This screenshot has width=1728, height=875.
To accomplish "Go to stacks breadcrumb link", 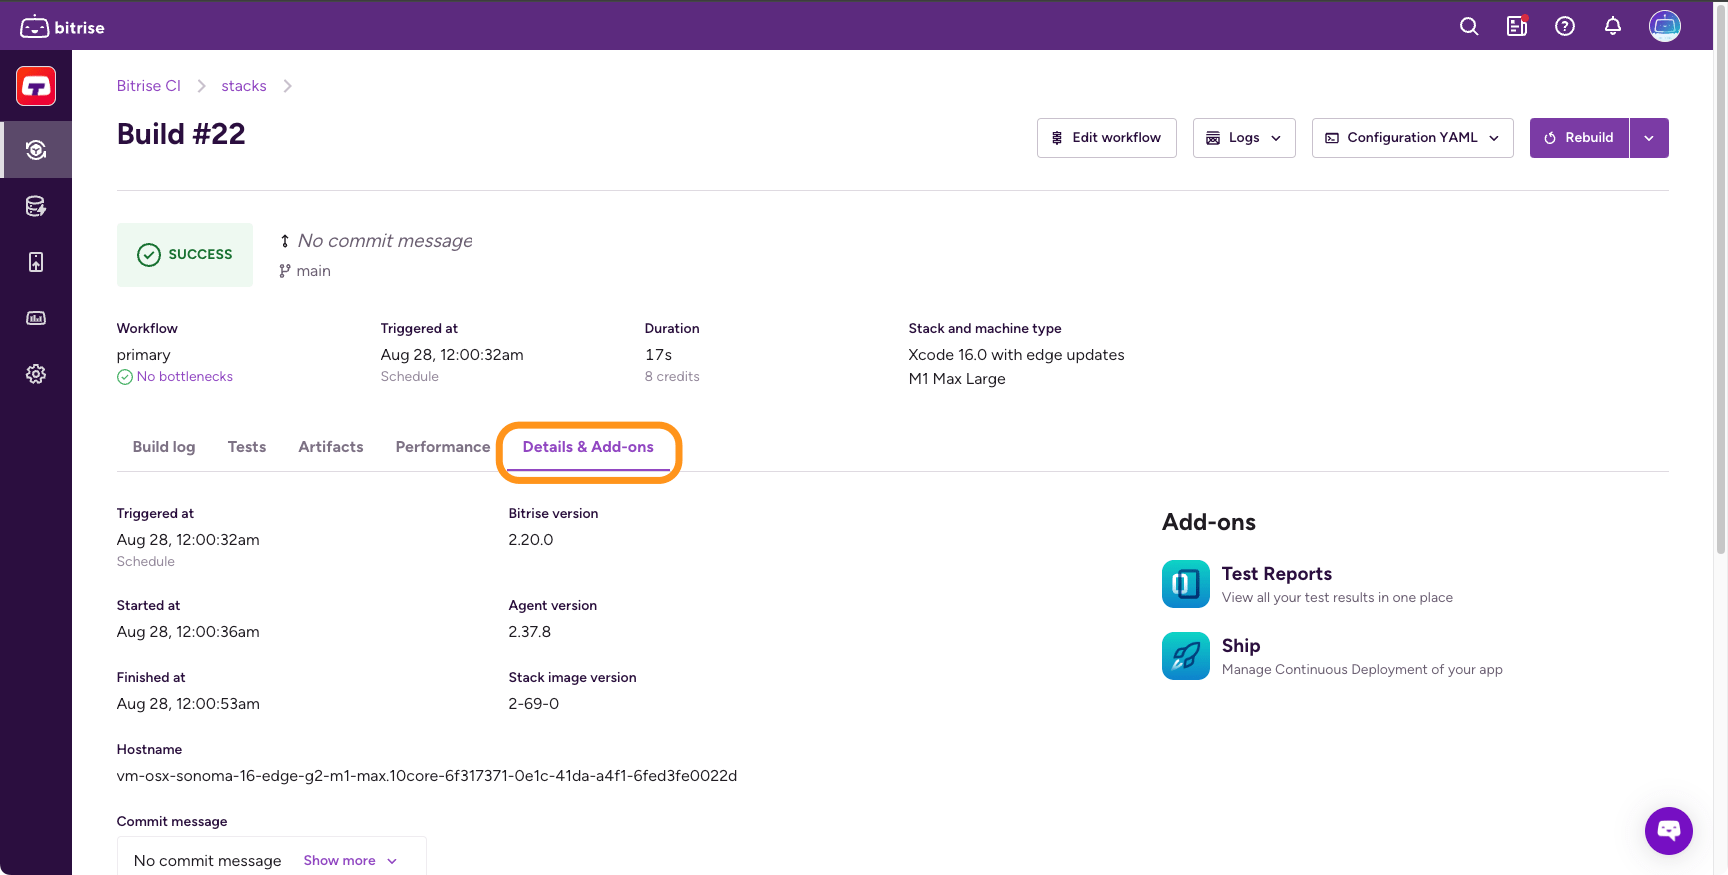I will [x=243, y=86].
